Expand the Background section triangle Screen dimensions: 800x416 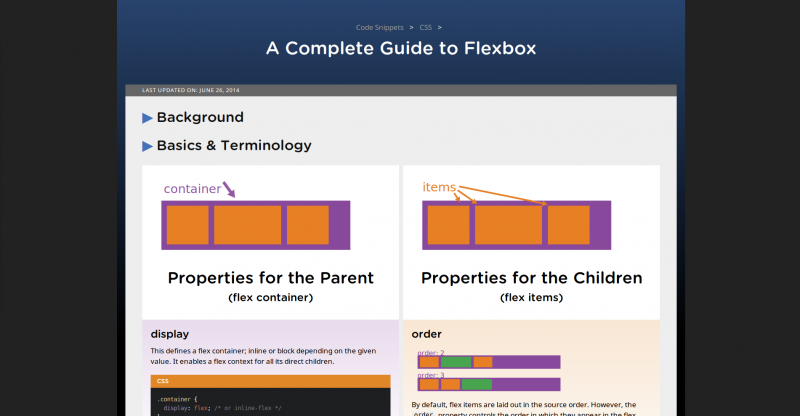[148, 118]
